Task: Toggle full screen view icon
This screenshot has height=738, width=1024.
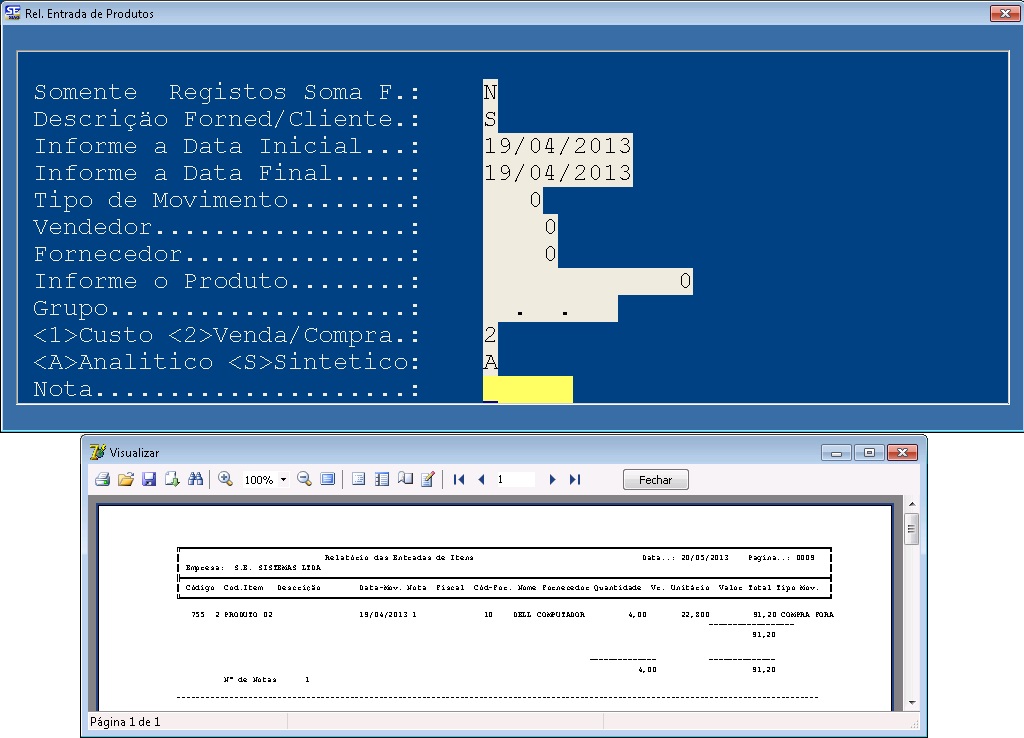Action: 328,480
